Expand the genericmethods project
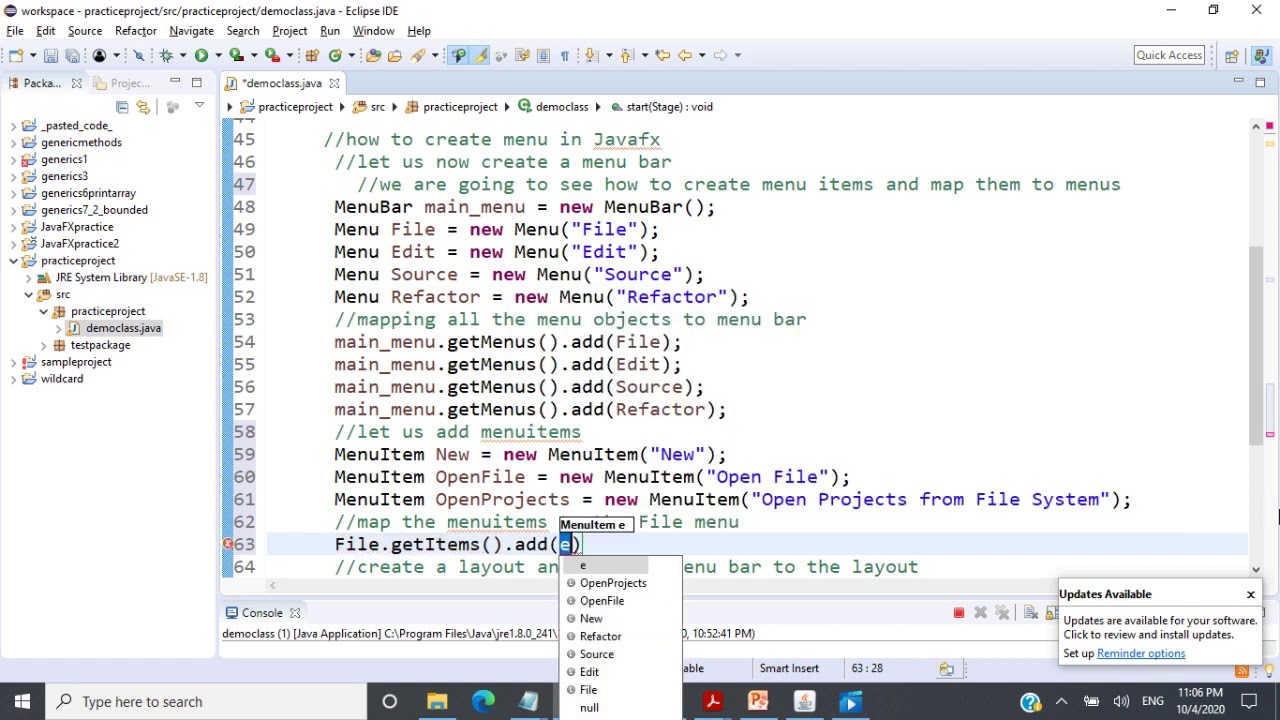 point(14,142)
